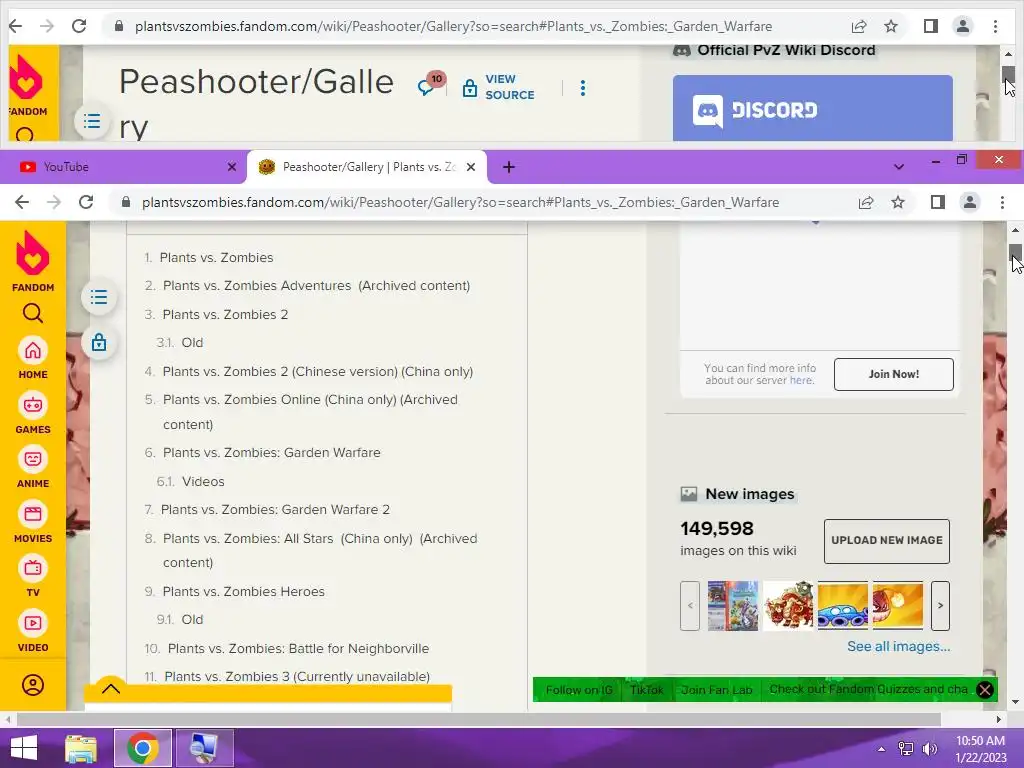Open the dragon zombie image thumbnail
The image size is (1024, 768).
(x=788, y=605)
